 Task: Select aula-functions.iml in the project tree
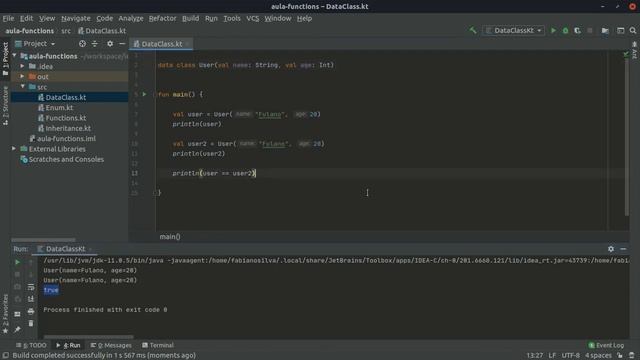pyautogui.click(x=66, y=138)
